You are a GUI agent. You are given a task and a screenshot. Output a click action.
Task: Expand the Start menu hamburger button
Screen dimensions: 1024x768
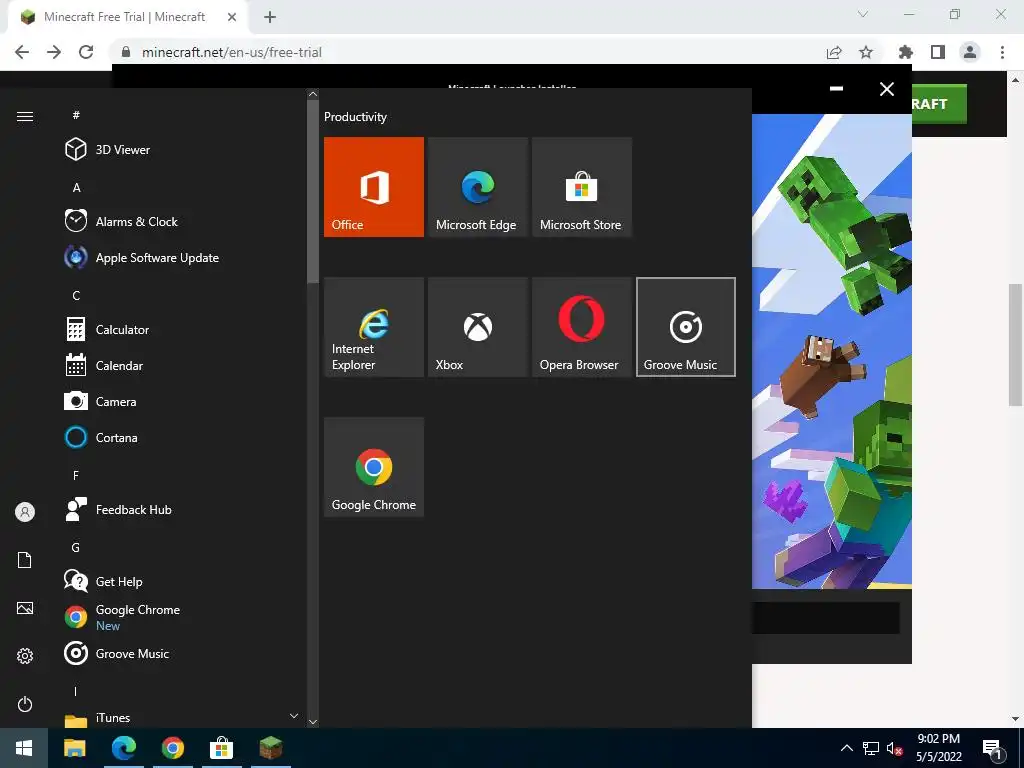[x=25, y=116]
